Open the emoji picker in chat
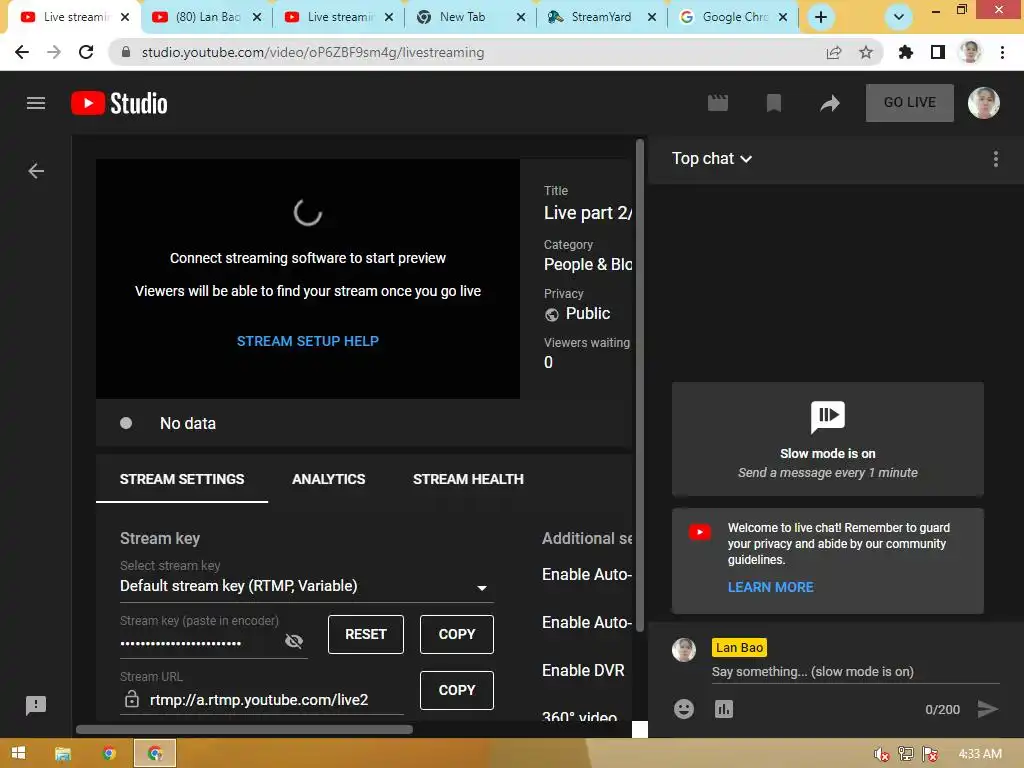 [684, 709]
